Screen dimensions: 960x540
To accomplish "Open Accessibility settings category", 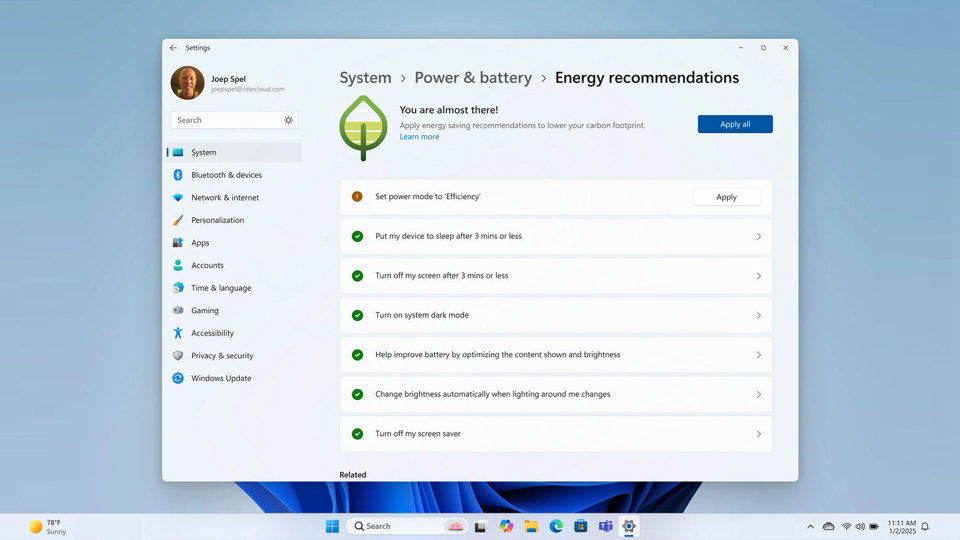I will [234, 333].
